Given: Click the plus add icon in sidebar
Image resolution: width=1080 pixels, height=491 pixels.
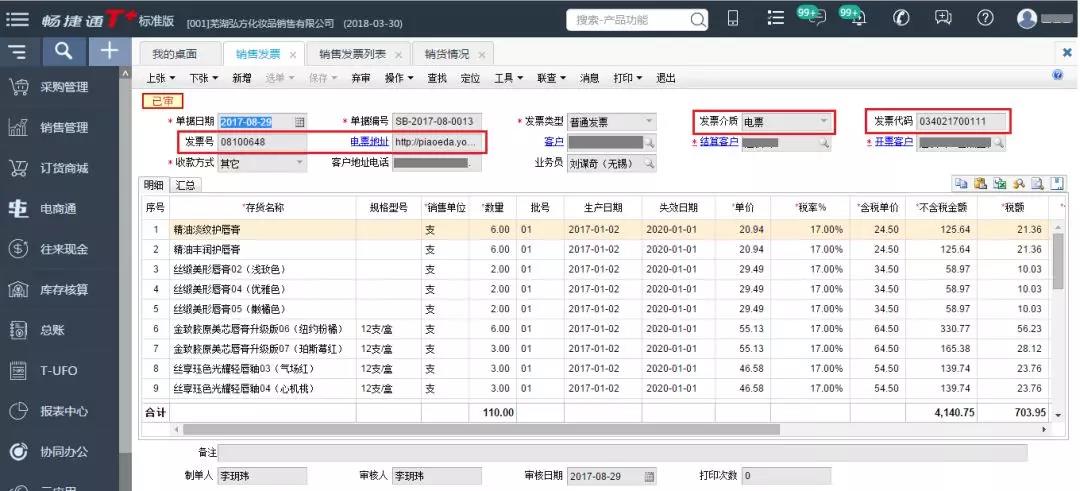Looking at the screenshot, I should pyautogui.click(x=109, y=51).
